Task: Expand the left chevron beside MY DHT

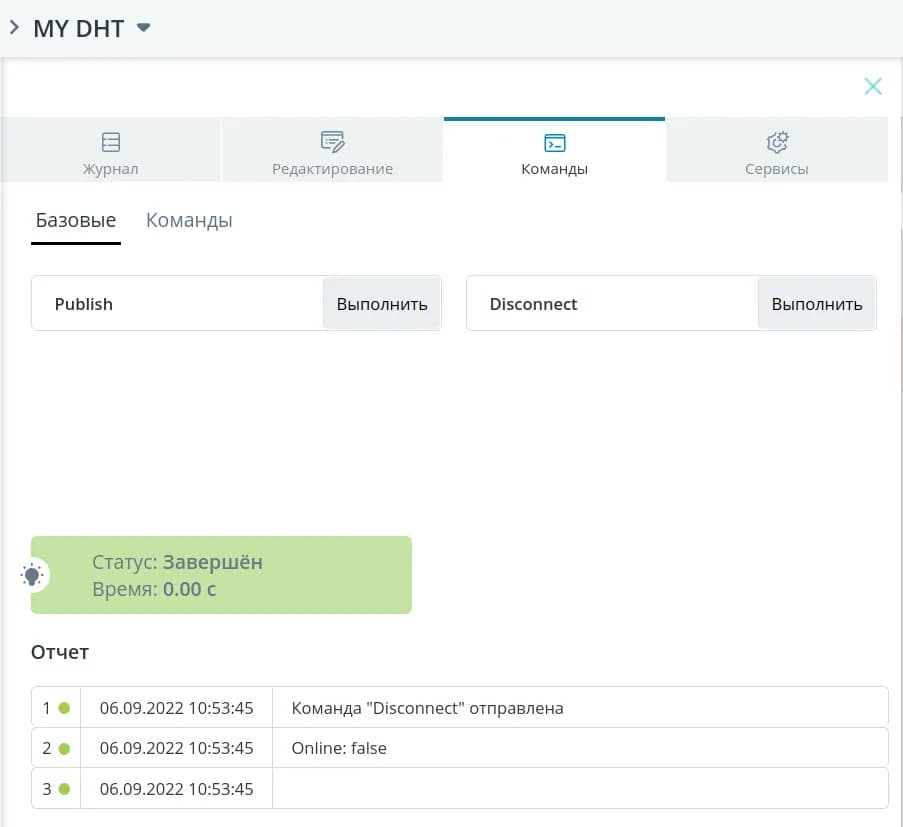Action: pos(14,28)
